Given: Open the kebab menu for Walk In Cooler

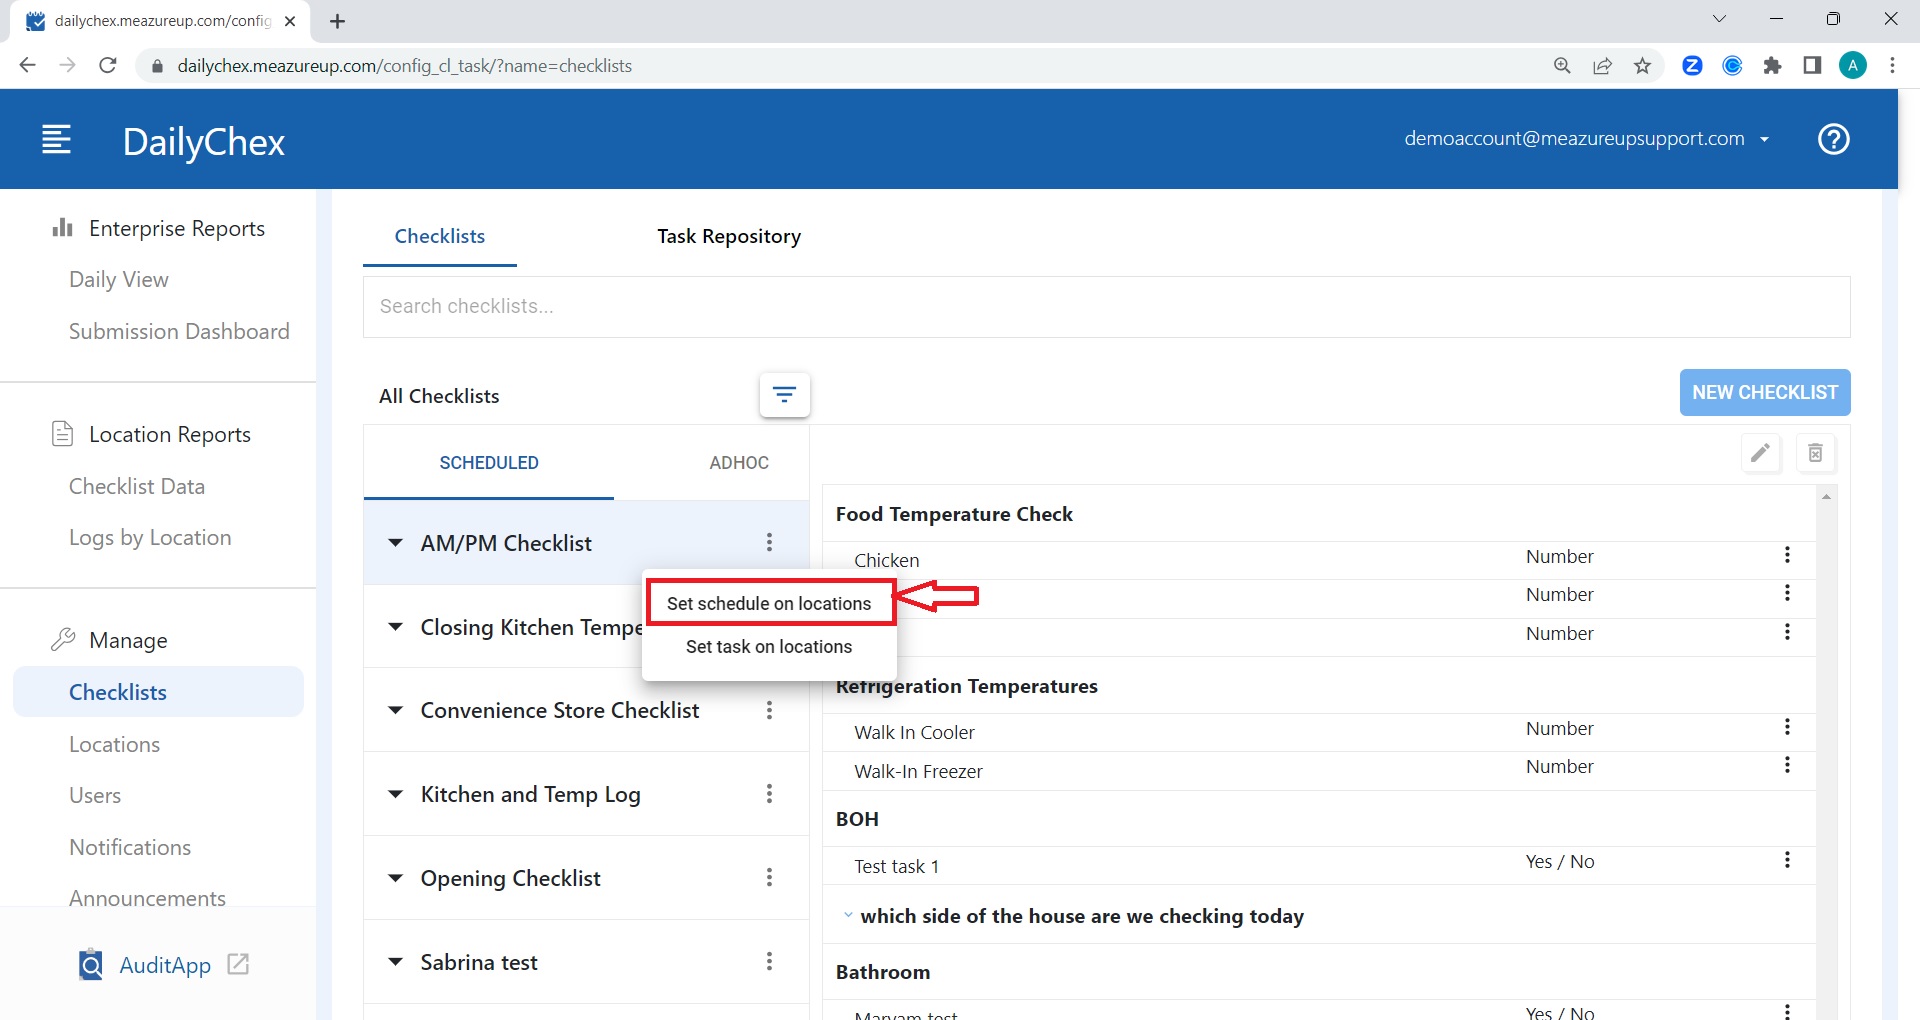Looking at the screenshot, I should click(x=1787, y=727).
